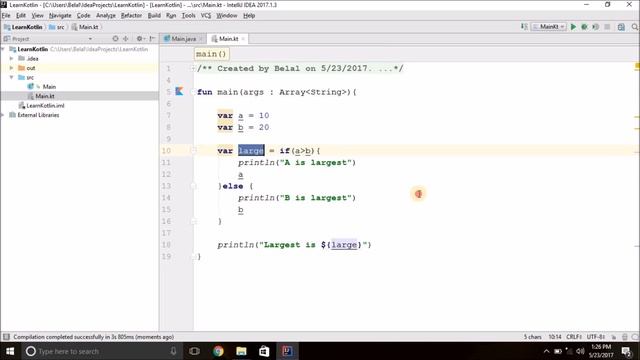Image resolution: width=640 pixels, height=360 pixels.
Task: Open the Window menu
Action: (x=227, y=16)
